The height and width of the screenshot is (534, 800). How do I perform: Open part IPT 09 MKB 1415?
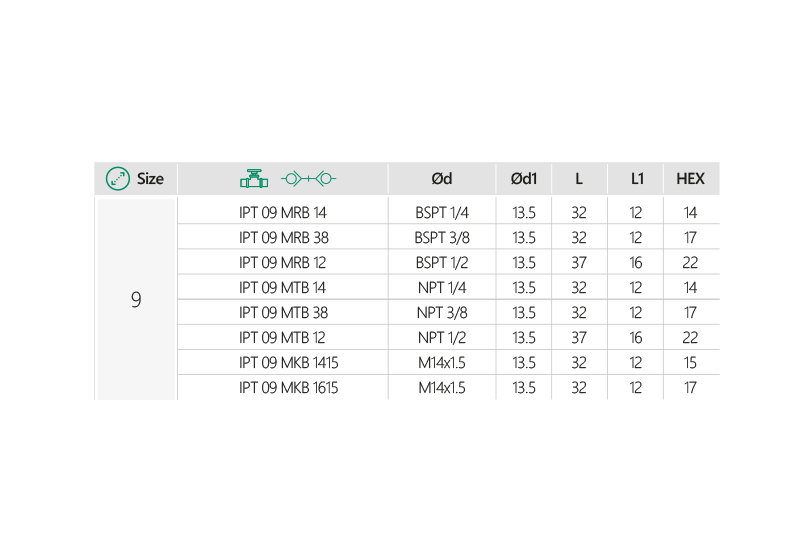click(288, 363)
